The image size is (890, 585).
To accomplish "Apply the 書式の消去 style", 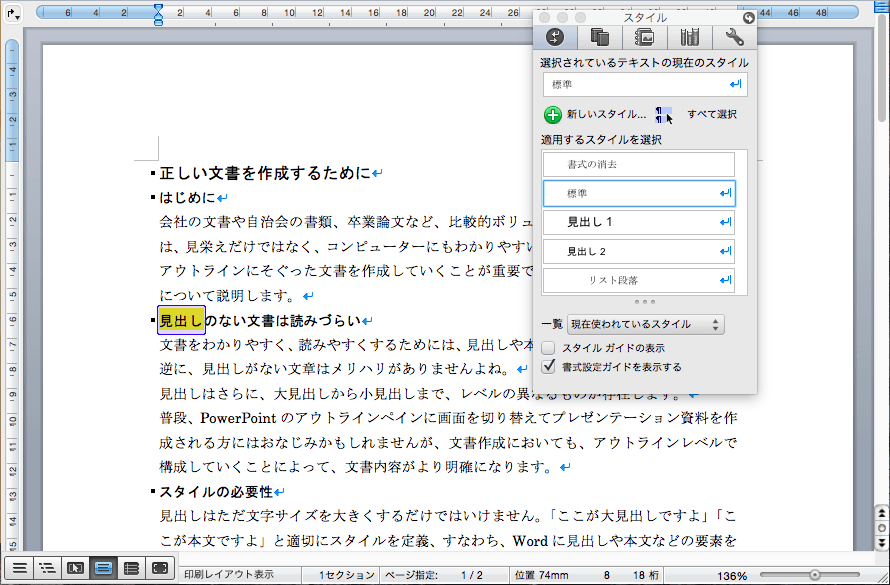I will click(639, 165).
